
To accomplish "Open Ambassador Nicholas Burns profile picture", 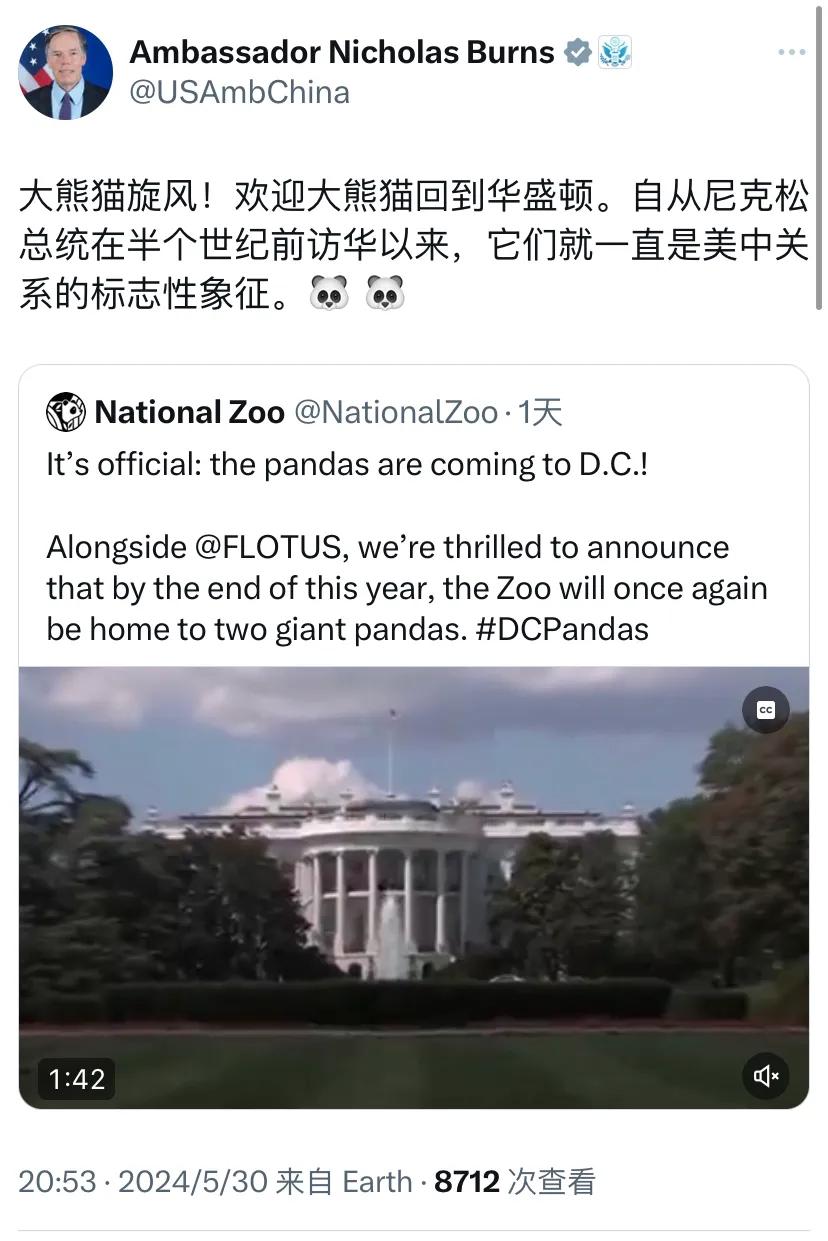I will point(65,72).
